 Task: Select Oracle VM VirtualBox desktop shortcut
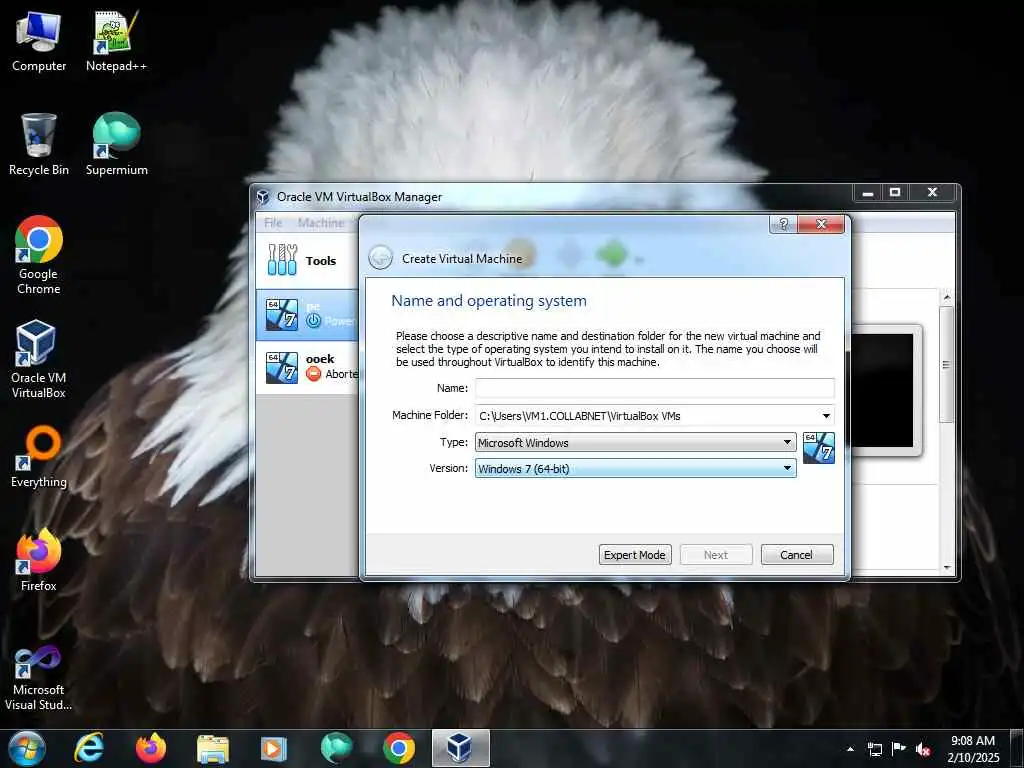39,359
